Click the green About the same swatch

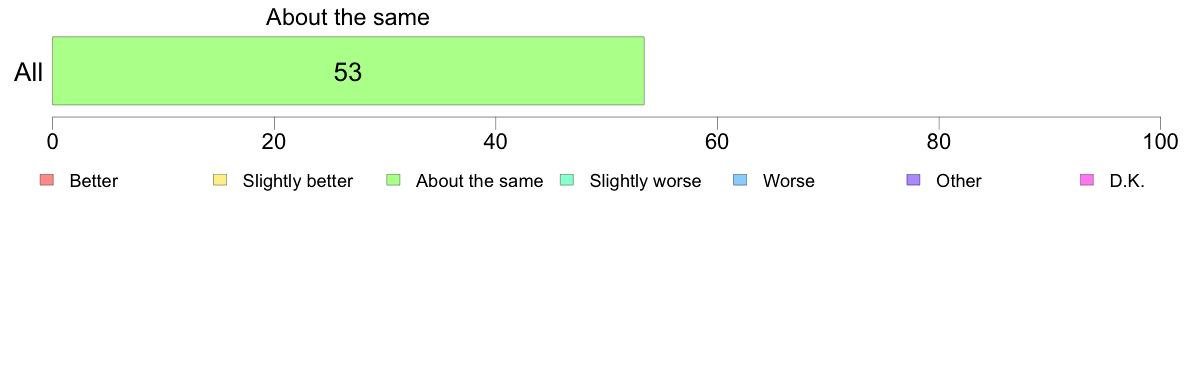[x=392, y=180]
